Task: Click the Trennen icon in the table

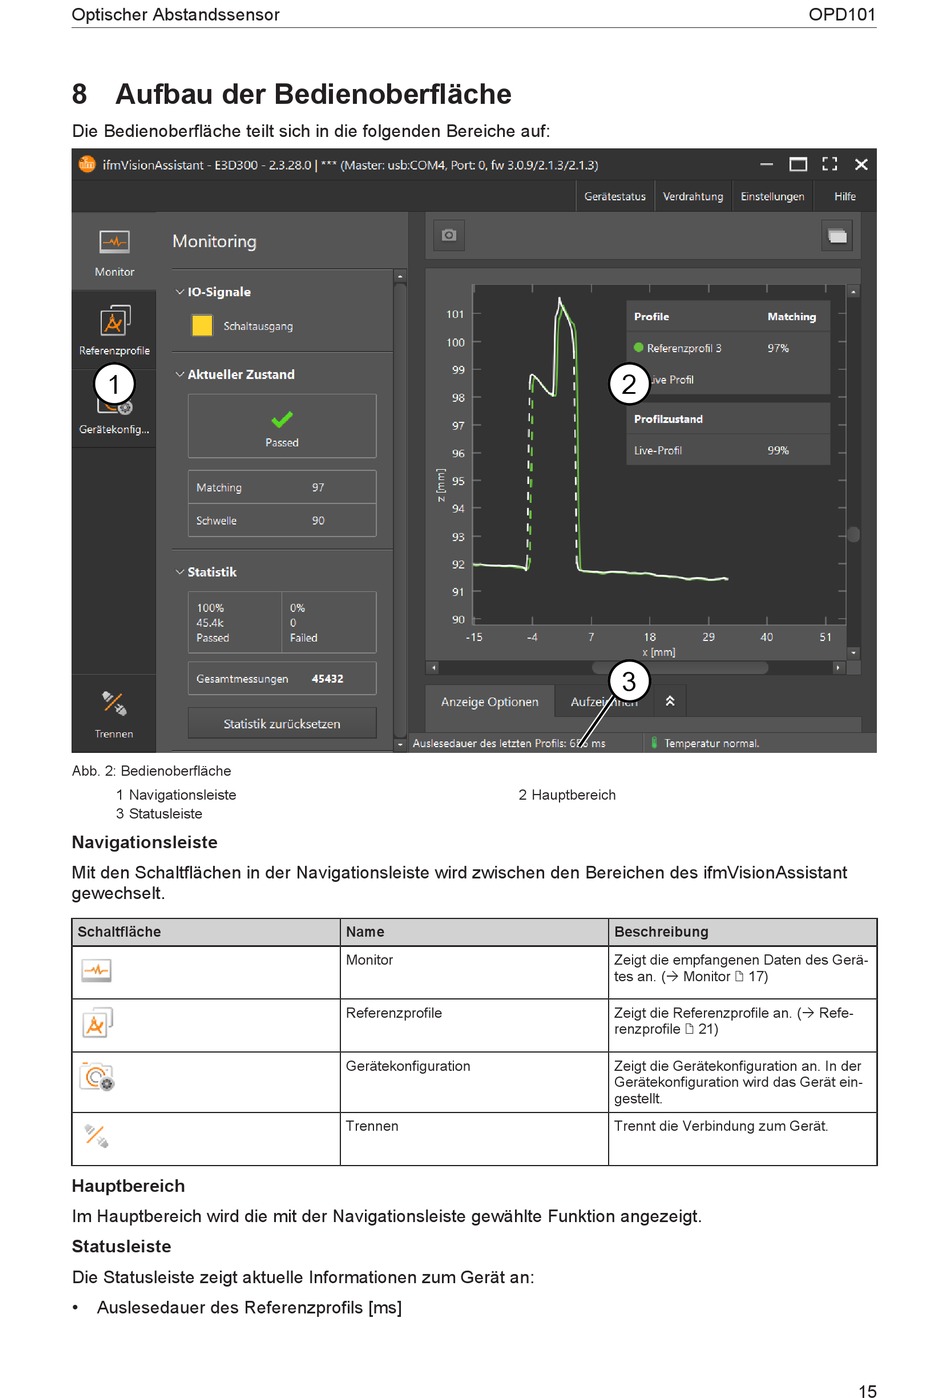Action: [97, 1136]
